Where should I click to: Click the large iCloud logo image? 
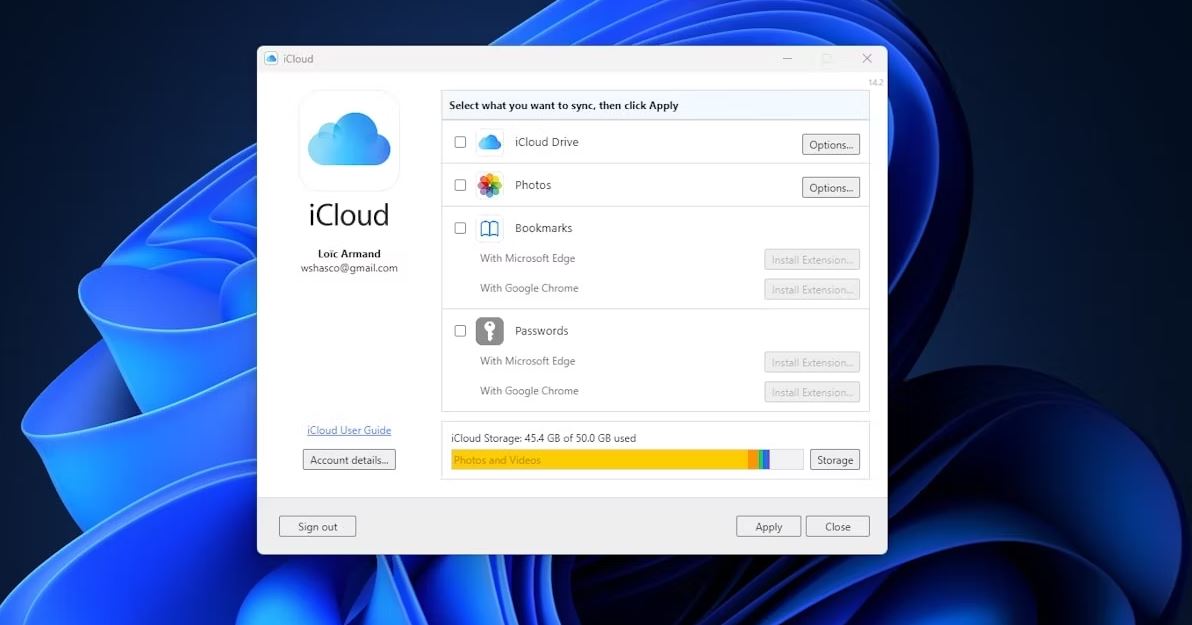(x=349, y=140)
